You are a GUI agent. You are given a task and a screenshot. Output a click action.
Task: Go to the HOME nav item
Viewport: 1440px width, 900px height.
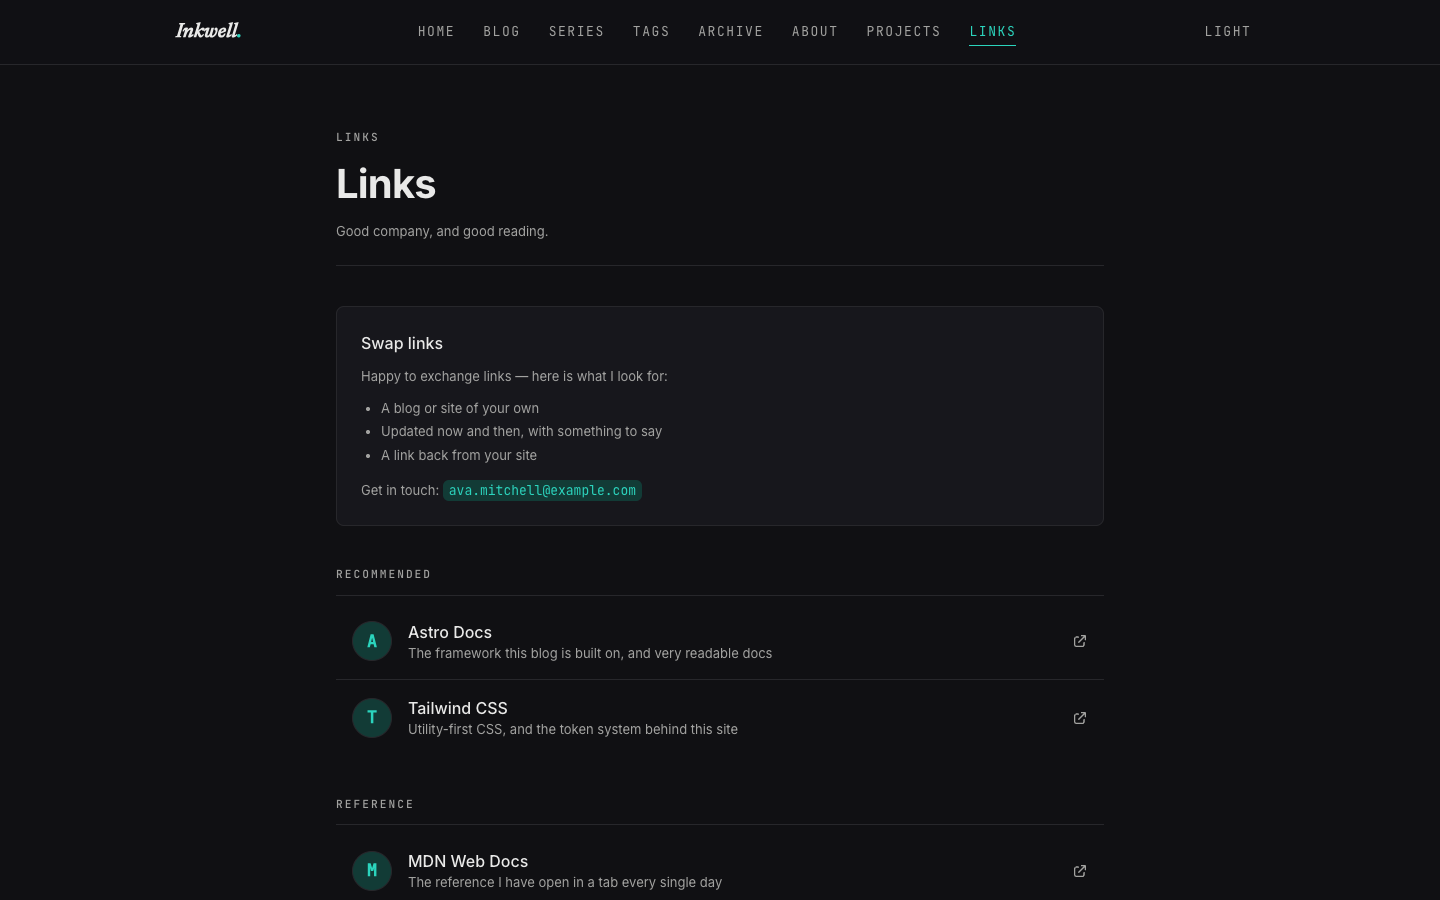click(x=436, y=32)
